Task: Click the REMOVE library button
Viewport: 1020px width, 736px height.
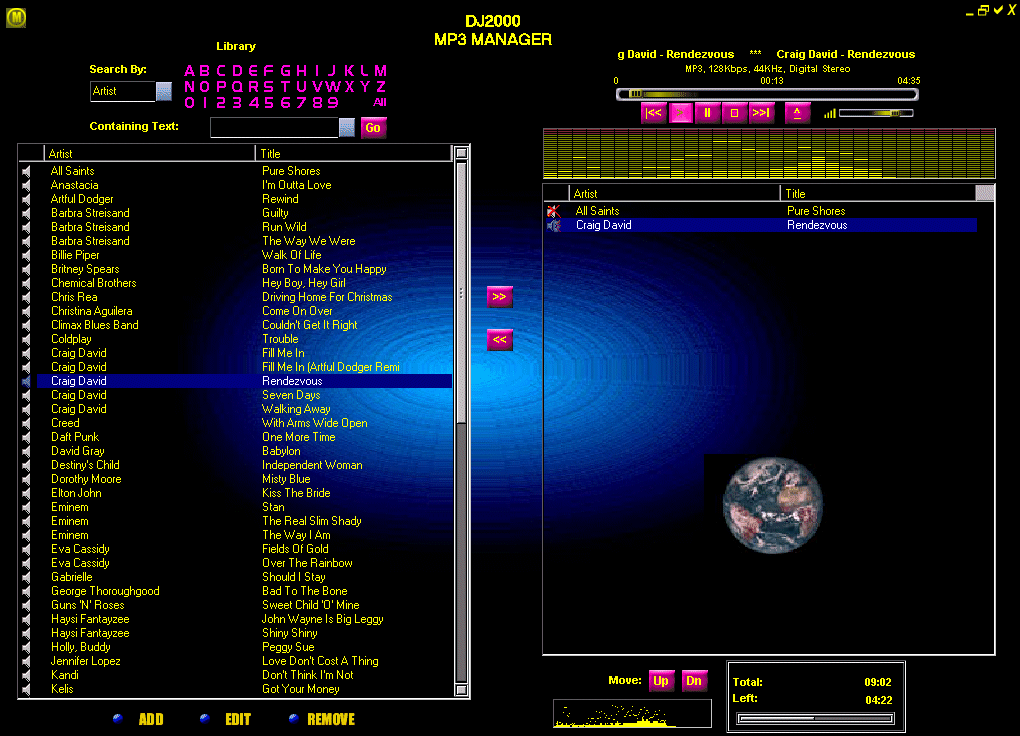Action: 331,719
